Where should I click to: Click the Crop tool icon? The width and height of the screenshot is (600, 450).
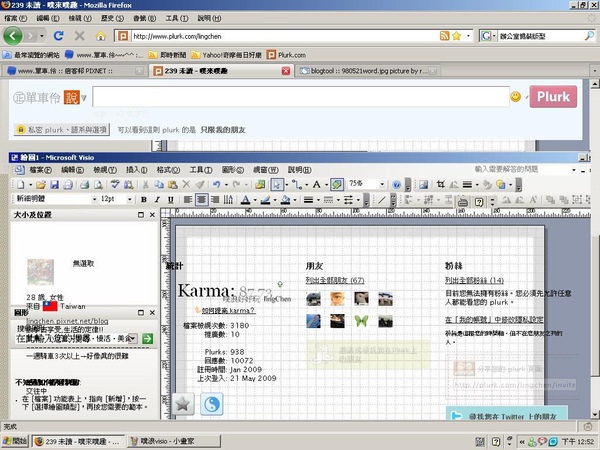[x=440, y=185]
